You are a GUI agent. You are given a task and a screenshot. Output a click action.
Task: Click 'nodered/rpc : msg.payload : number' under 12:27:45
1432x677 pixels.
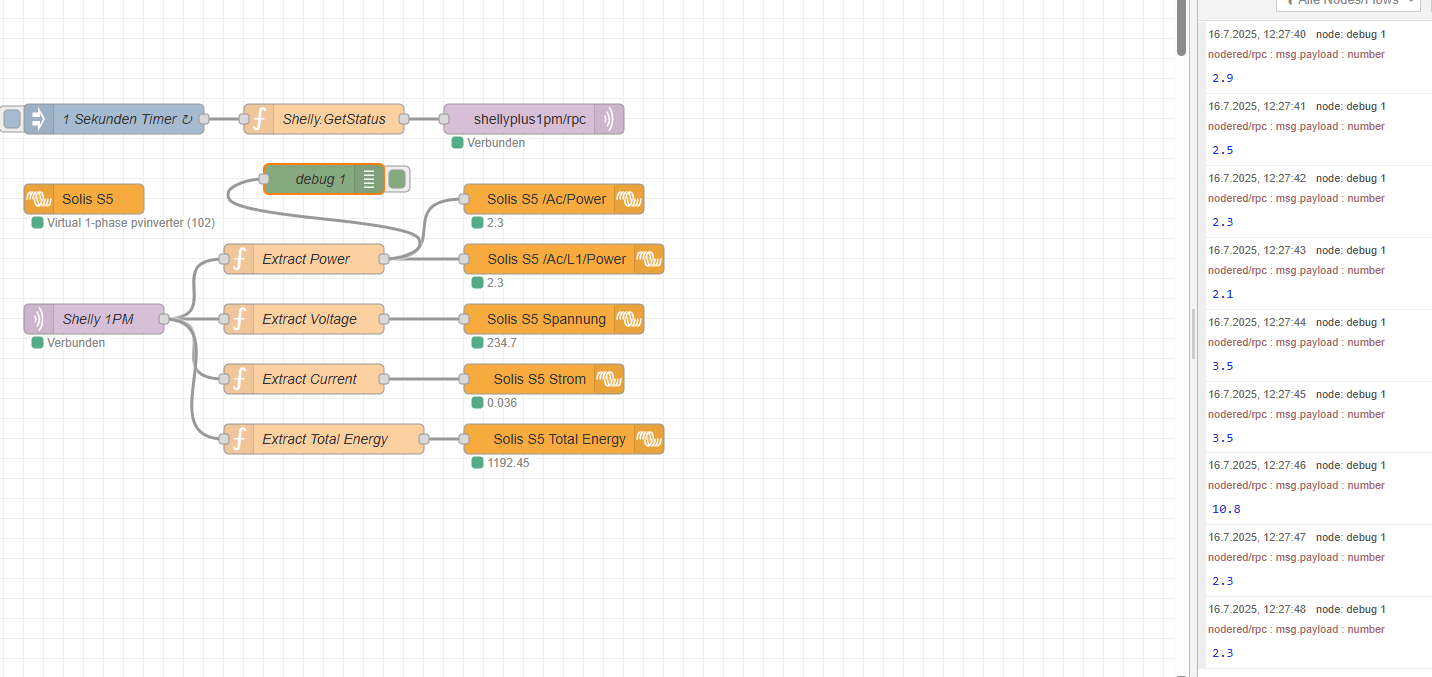(1296, 414)
